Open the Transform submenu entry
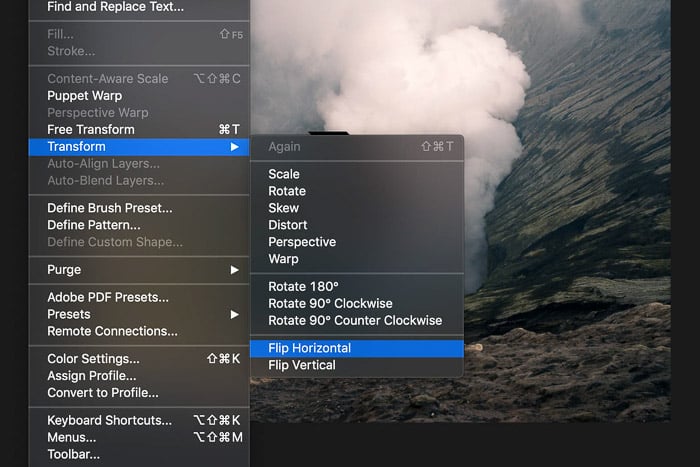This screenshot has width=700, height=467. (x=139, y=147)
